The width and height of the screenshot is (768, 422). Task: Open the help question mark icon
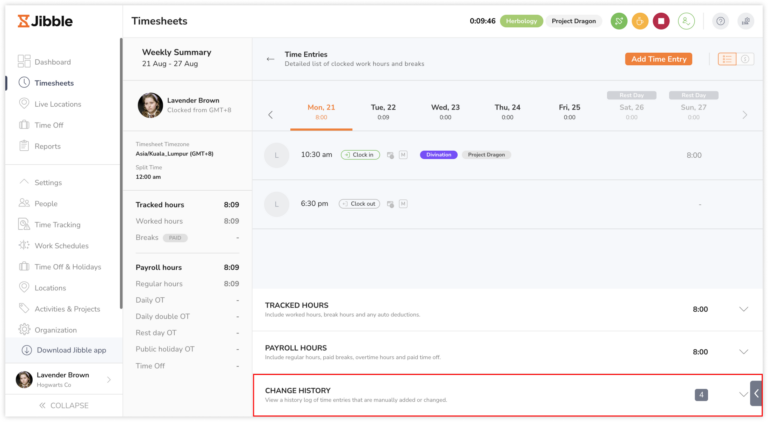(720, 21)
